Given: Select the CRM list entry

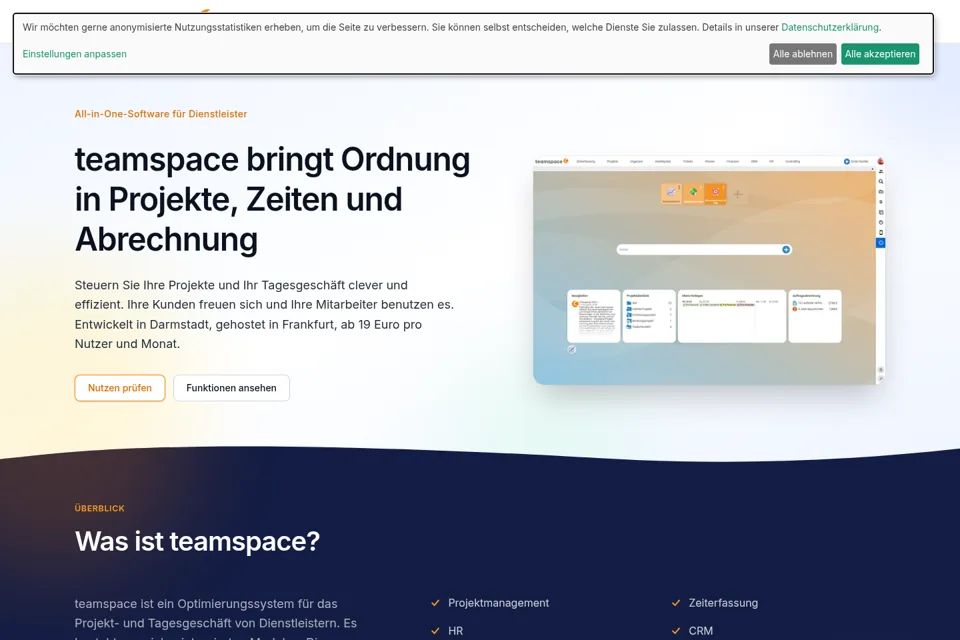Looking at the screenshot, I should (700, 631).
